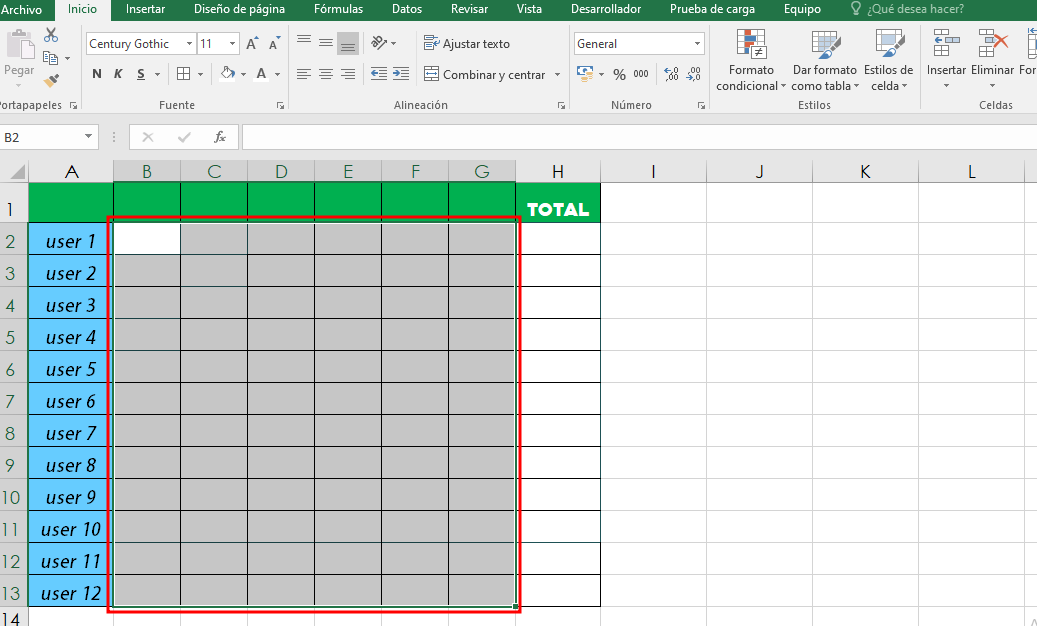Switch to the Fórmulas ribbon tab
This screenshot has width=1037, height=626.
coord(338,9)
